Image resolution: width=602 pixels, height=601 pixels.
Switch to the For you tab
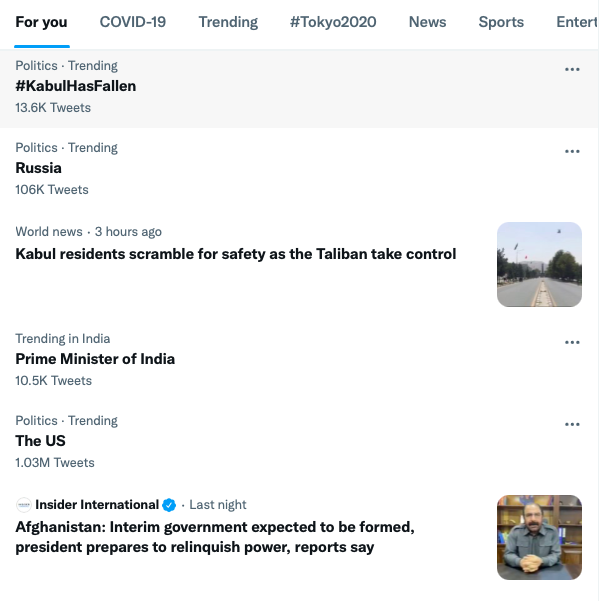[x=42, y=22]
